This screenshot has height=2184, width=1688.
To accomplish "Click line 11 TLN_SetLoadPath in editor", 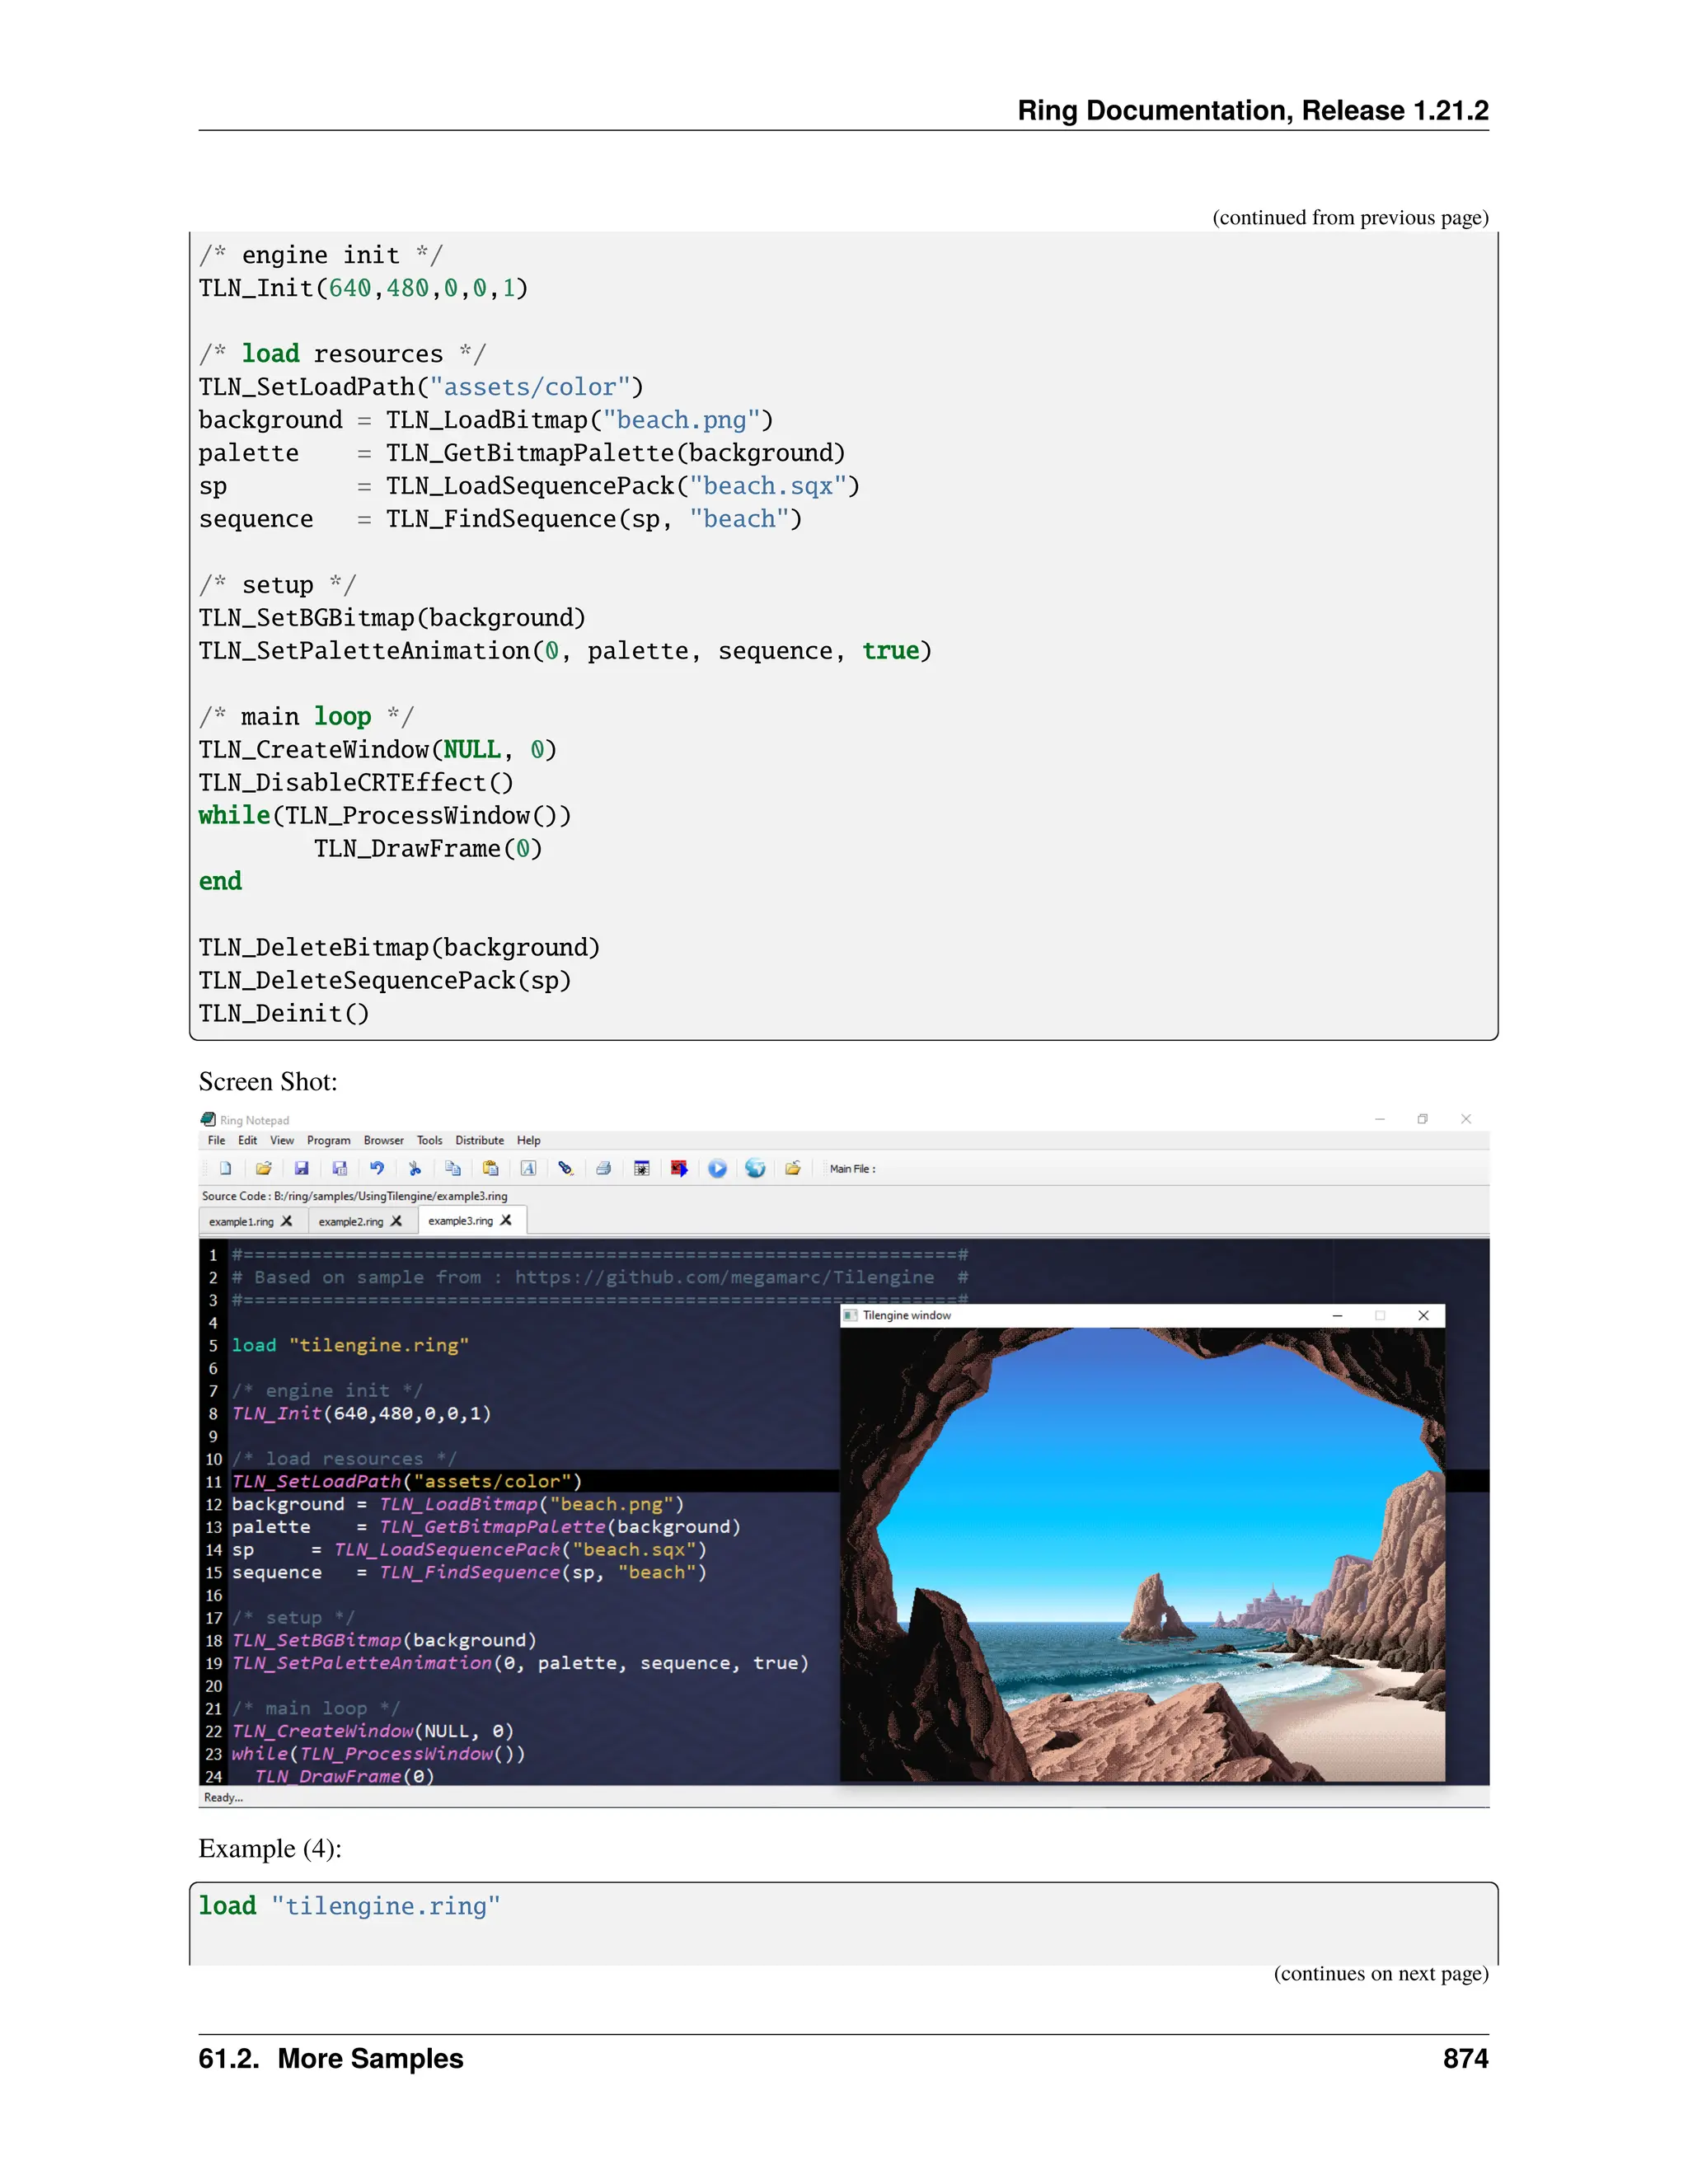I will pos(316,1481).
